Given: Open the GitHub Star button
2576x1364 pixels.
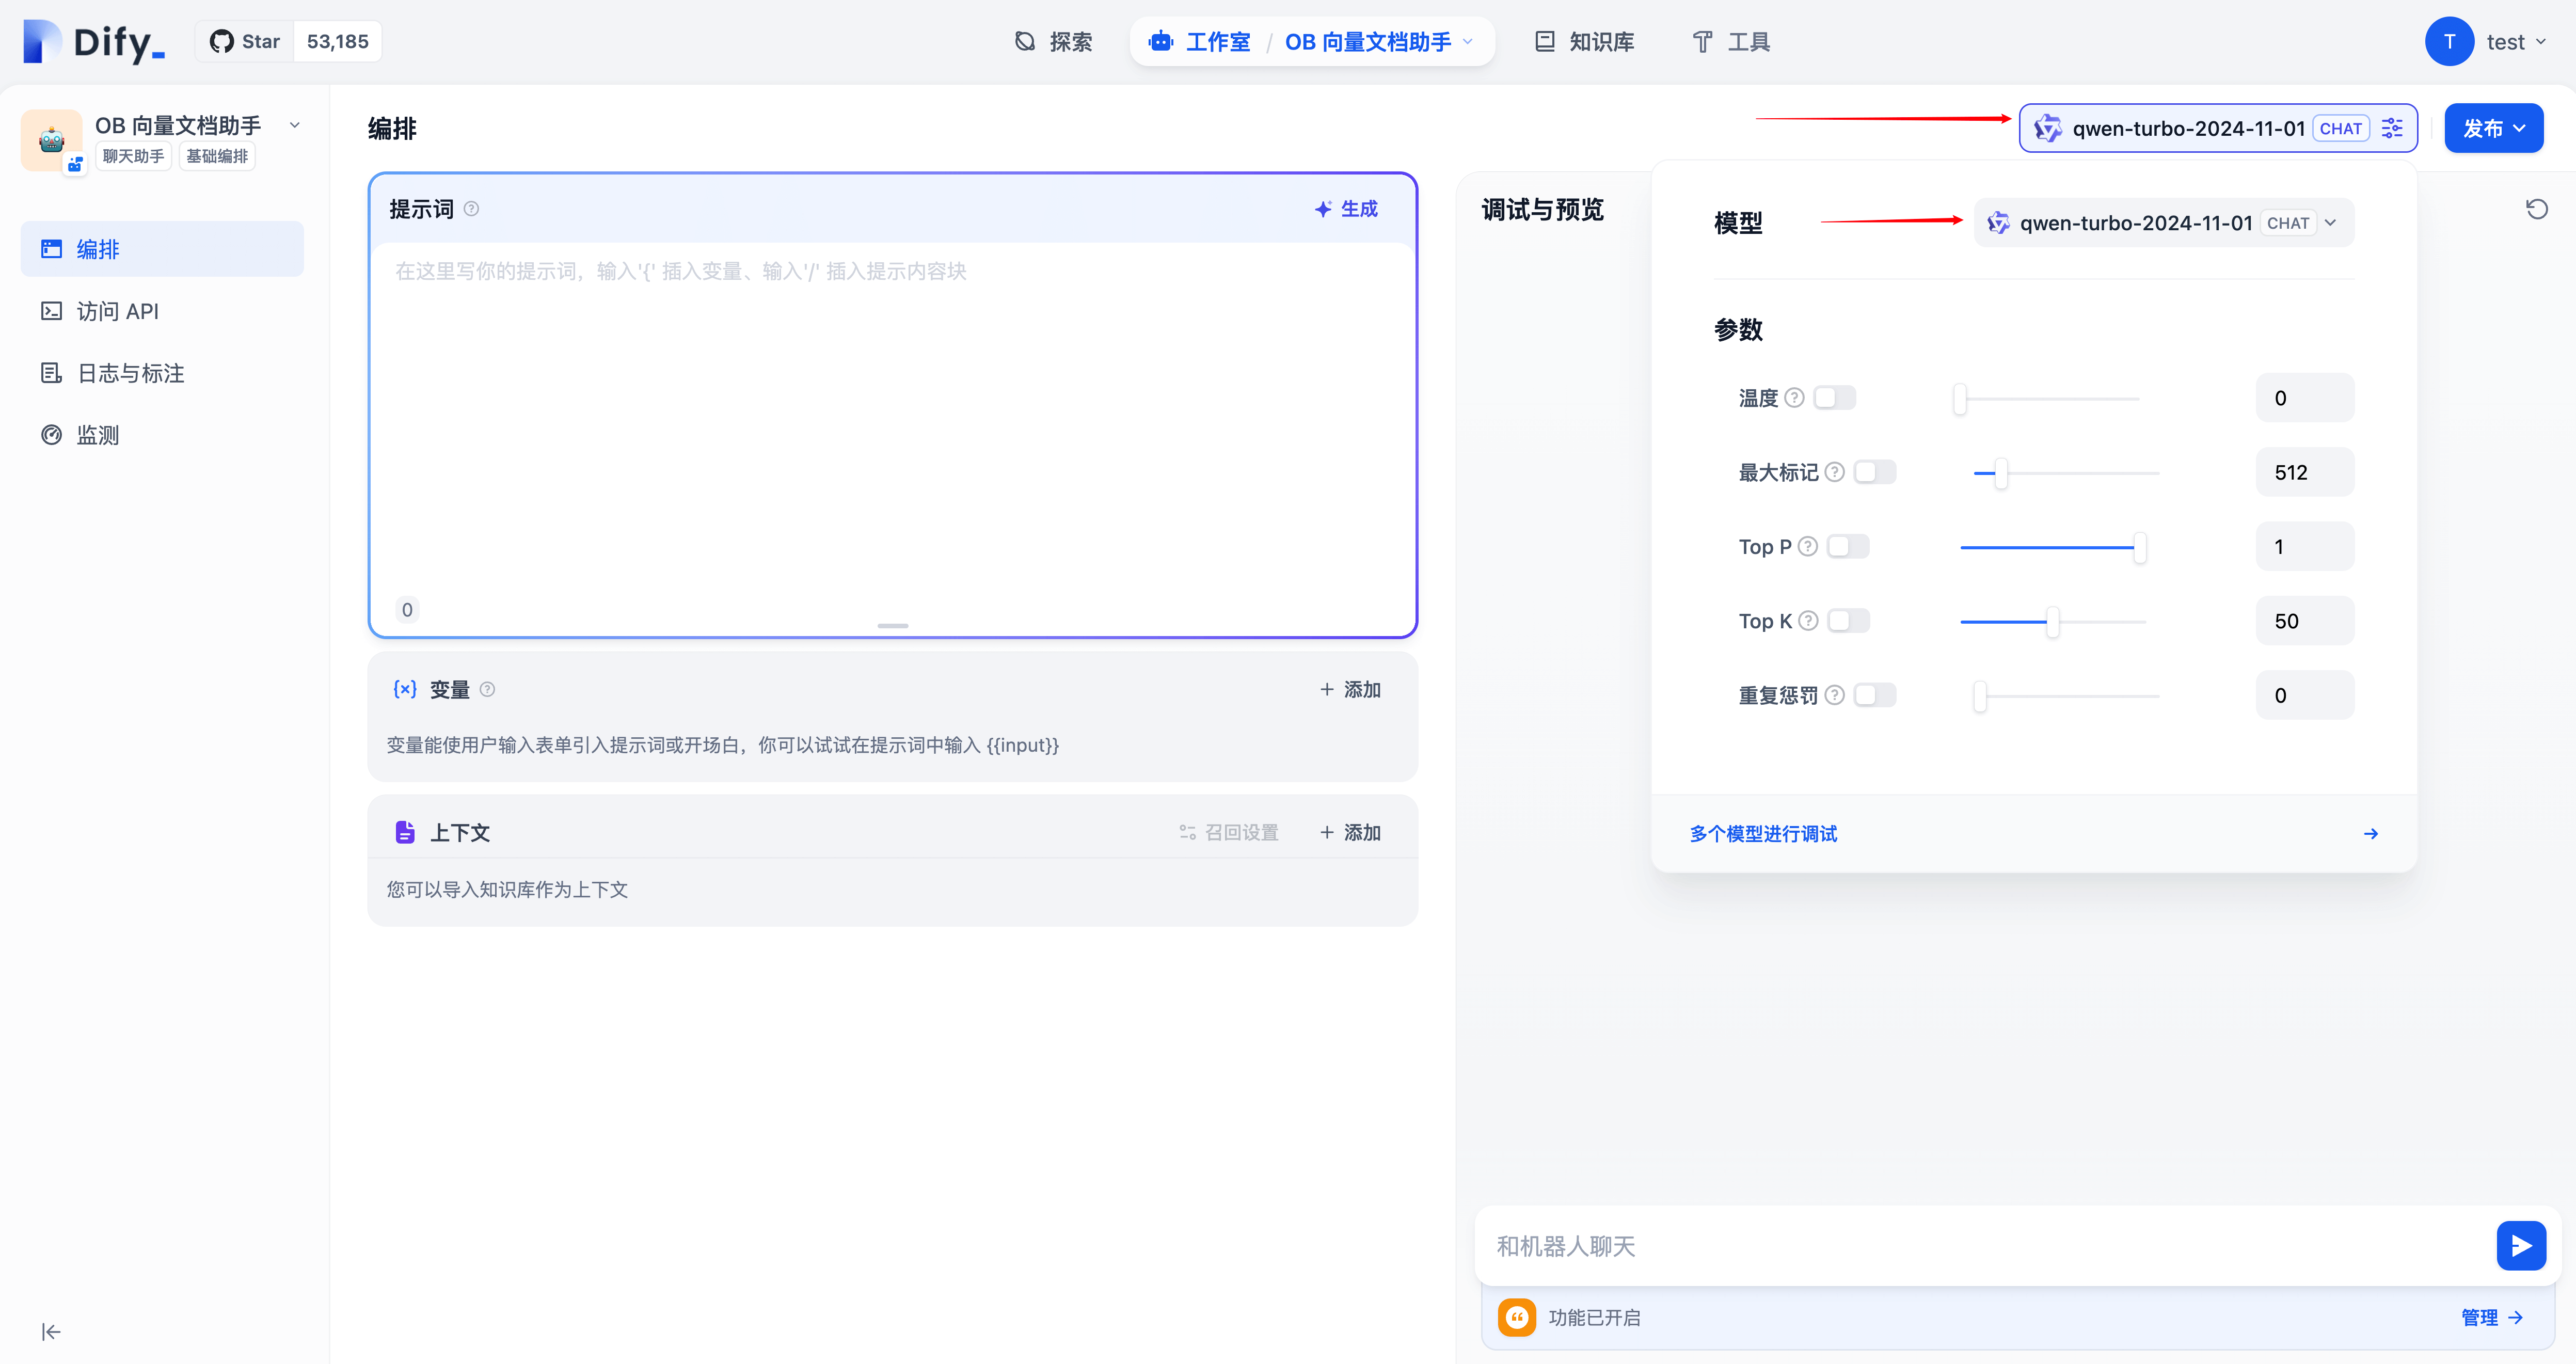Looking at the screenshot, I should [244, 42].
